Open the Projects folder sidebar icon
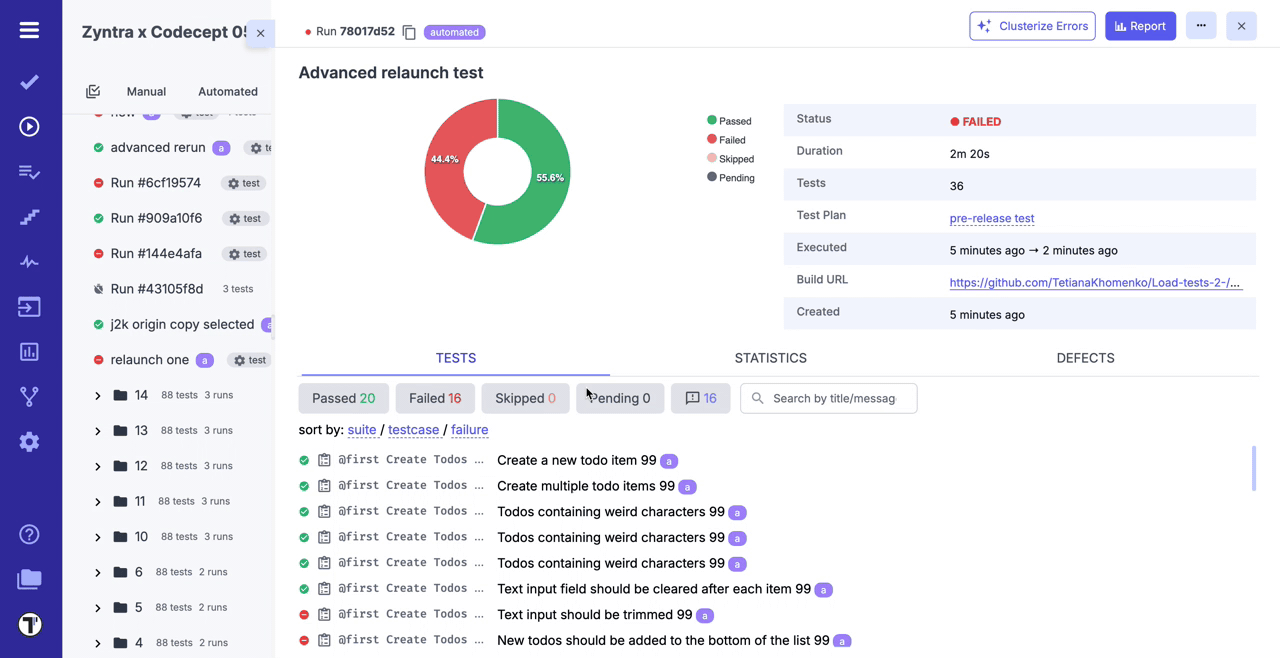The height and width of the screenshot is (658, 1280). click(29, 579)
